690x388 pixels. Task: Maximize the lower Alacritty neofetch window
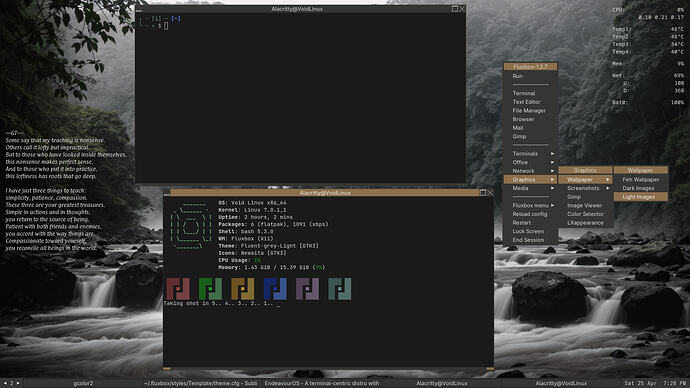[x=483, y=193]
